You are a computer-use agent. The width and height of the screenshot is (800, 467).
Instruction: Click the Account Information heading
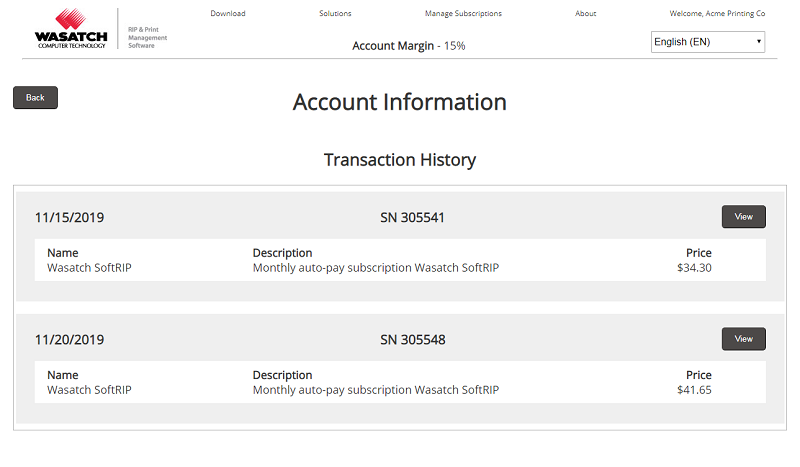399,102
